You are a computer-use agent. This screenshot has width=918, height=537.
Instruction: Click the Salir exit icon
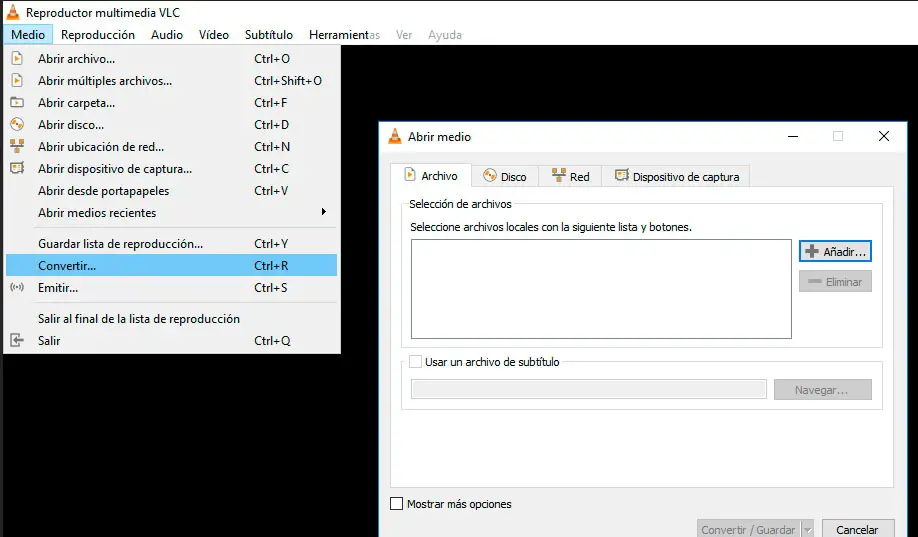coord(17,340)
